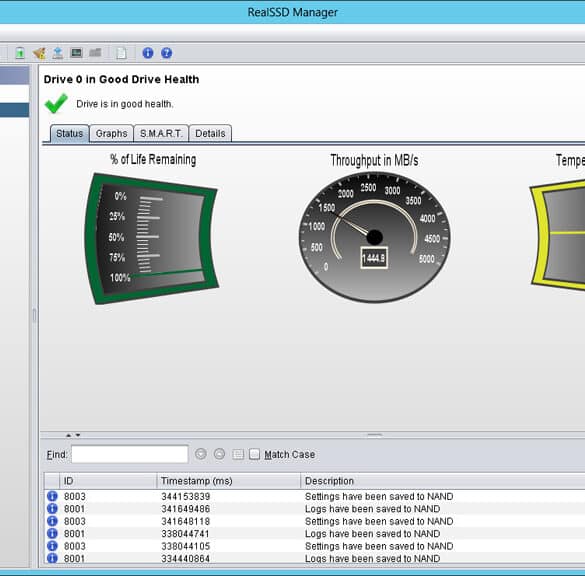The width and height of the screenshot is (585, 576).
Task: Click description in row 344153839
Action: pos(379,497)
